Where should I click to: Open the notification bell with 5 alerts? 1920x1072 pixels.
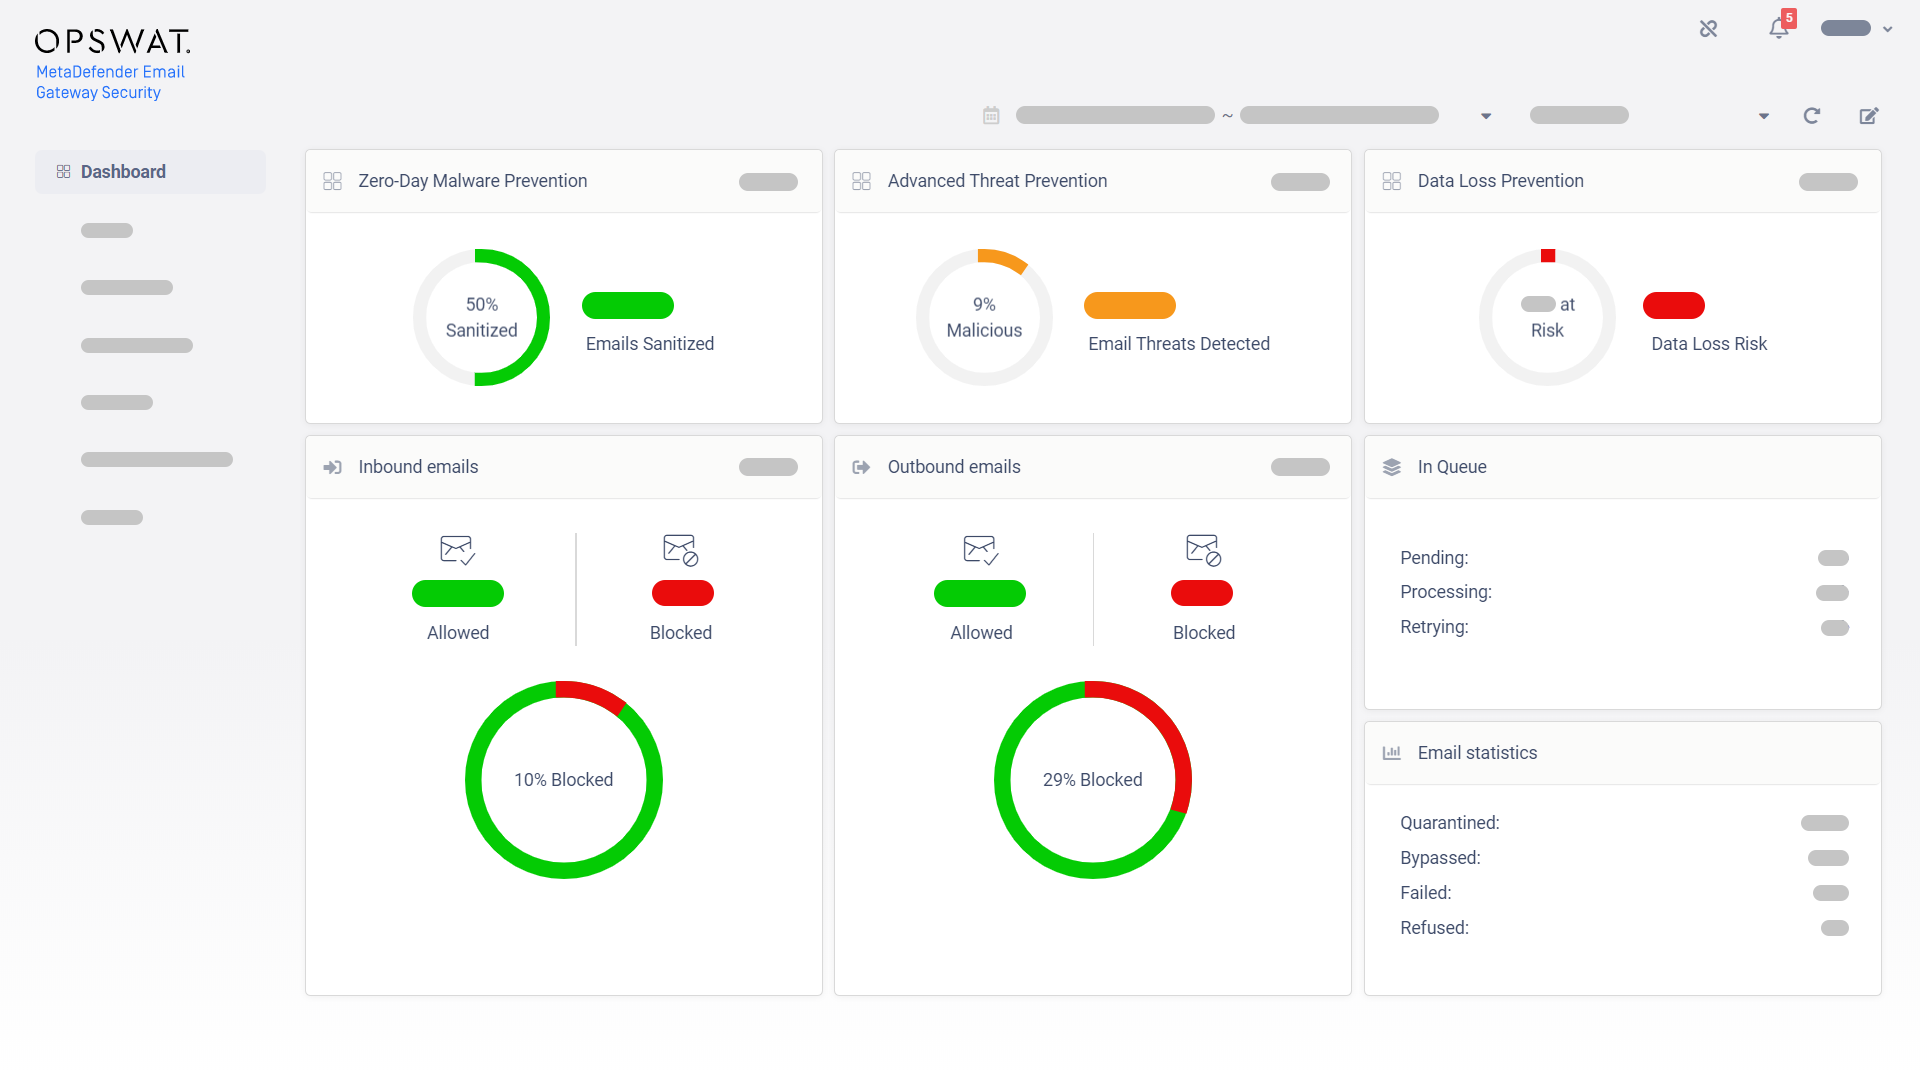[x=1778, y=29]
